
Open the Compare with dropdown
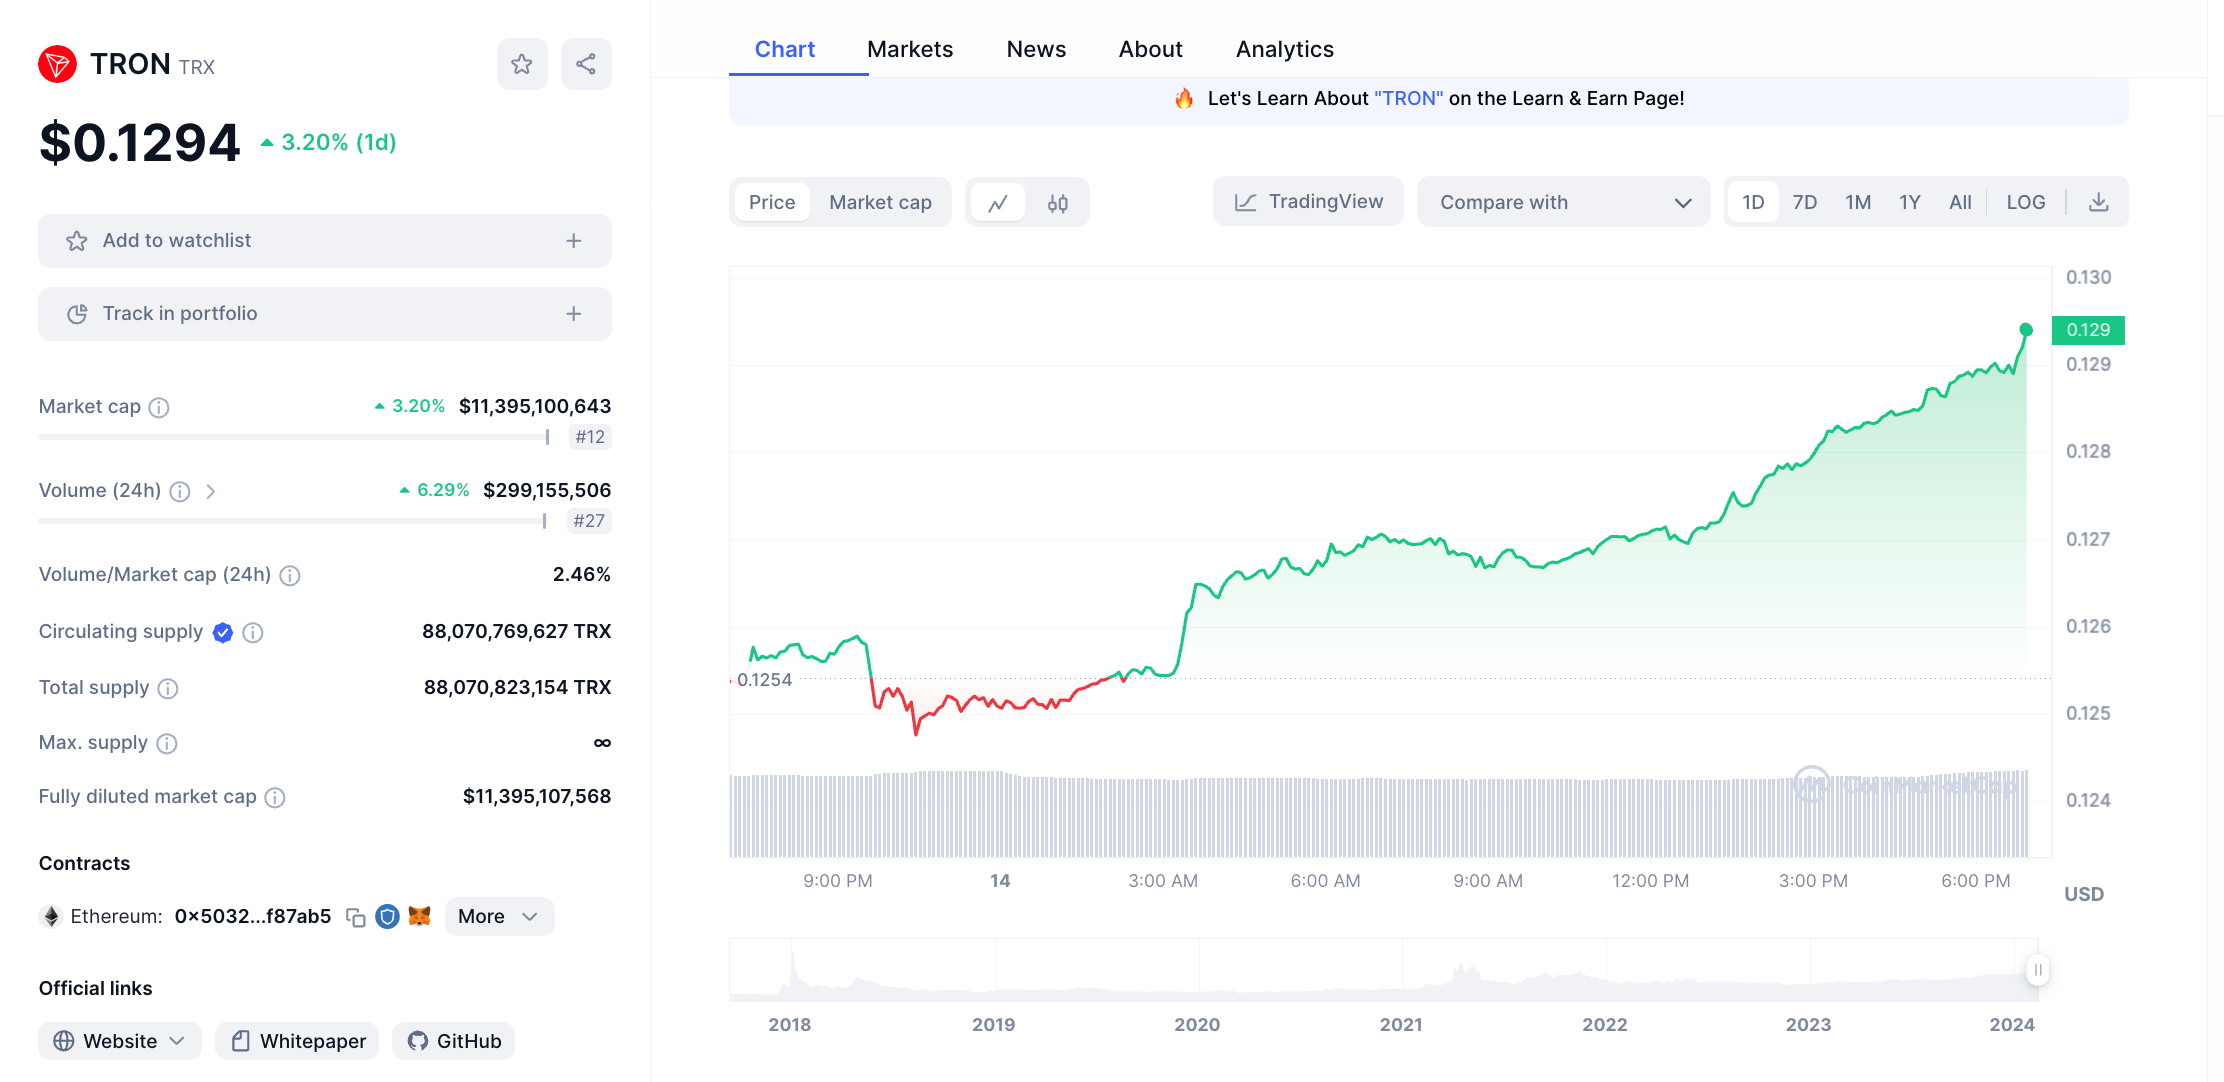click(x=1563, y=203)
